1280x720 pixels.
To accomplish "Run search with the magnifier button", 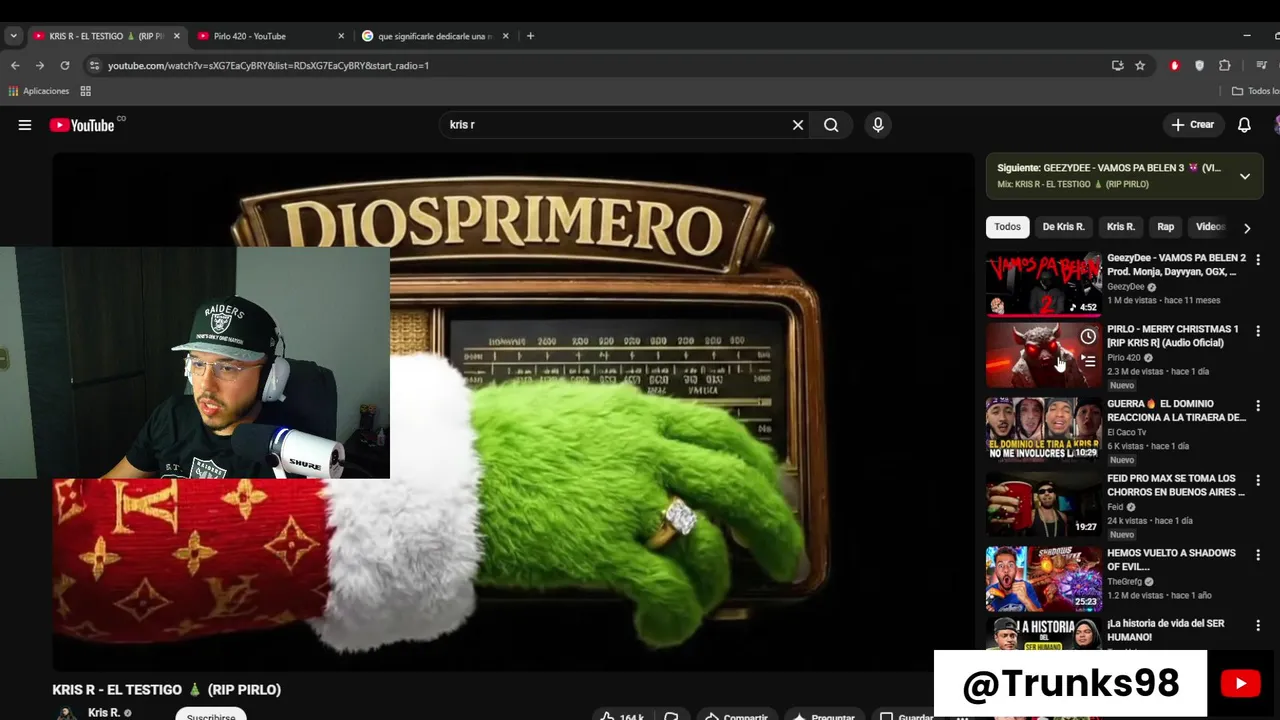I will (831, 125).
